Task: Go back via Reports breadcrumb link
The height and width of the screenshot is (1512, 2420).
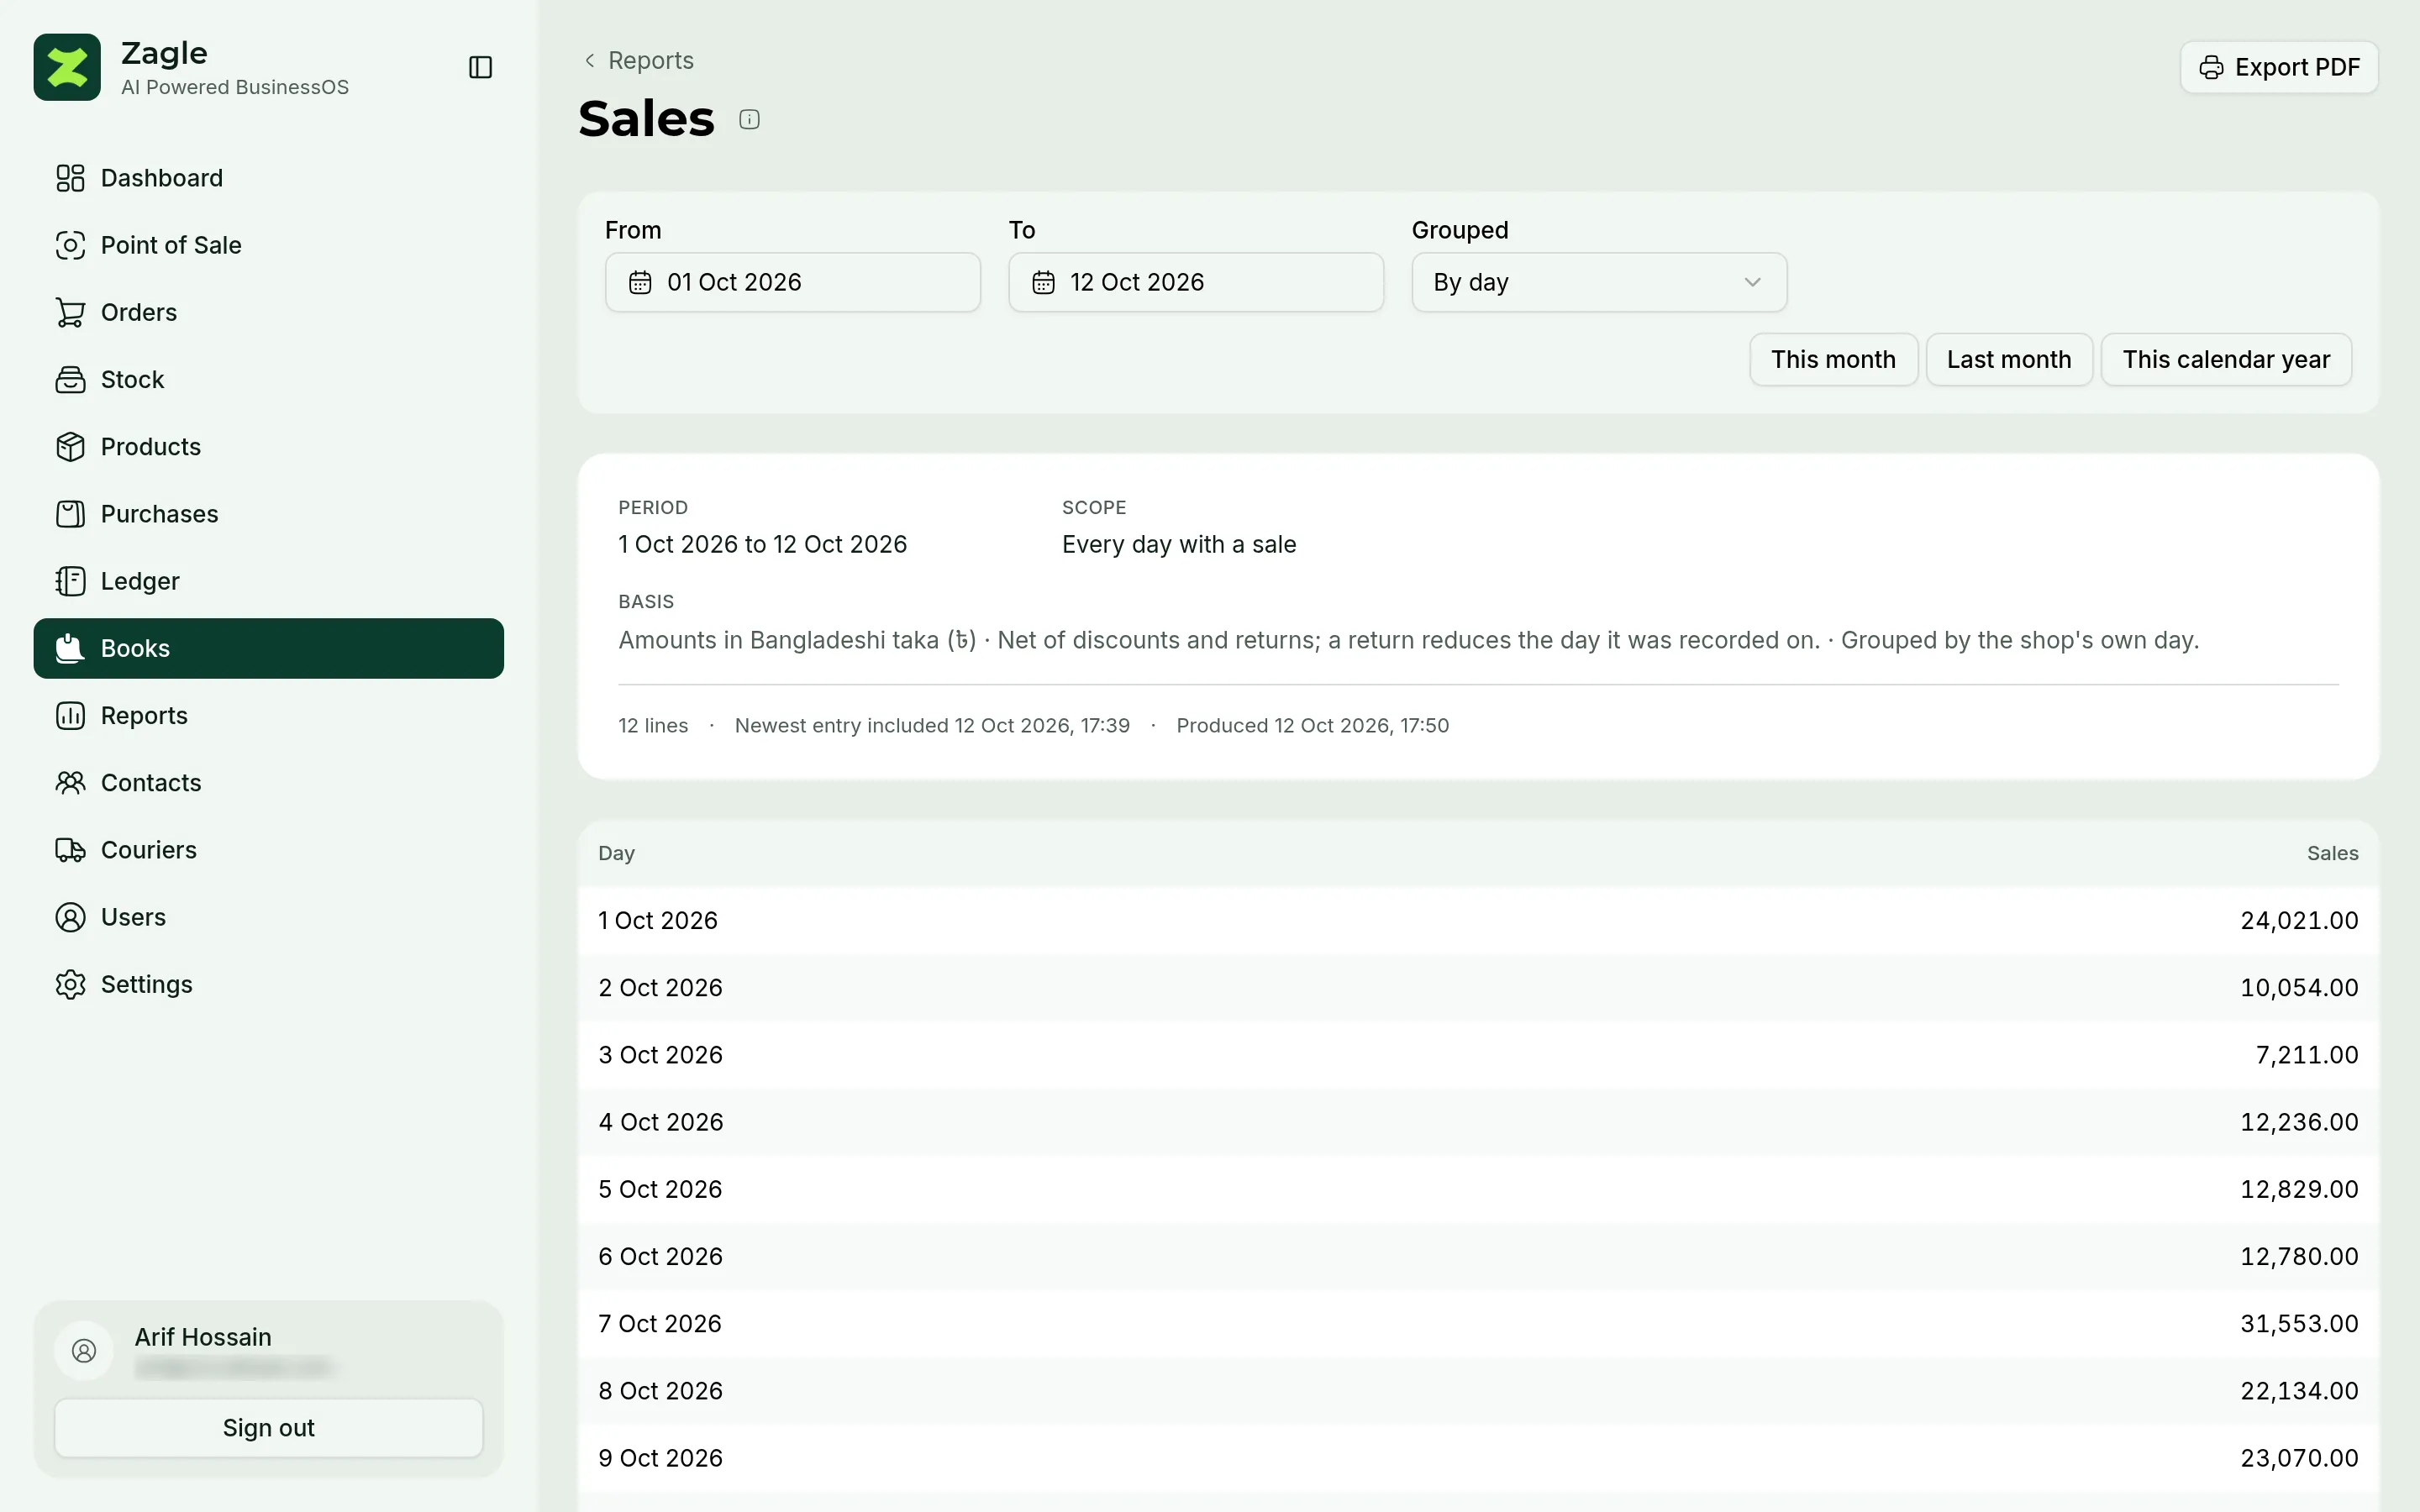Action: [639, 60]
